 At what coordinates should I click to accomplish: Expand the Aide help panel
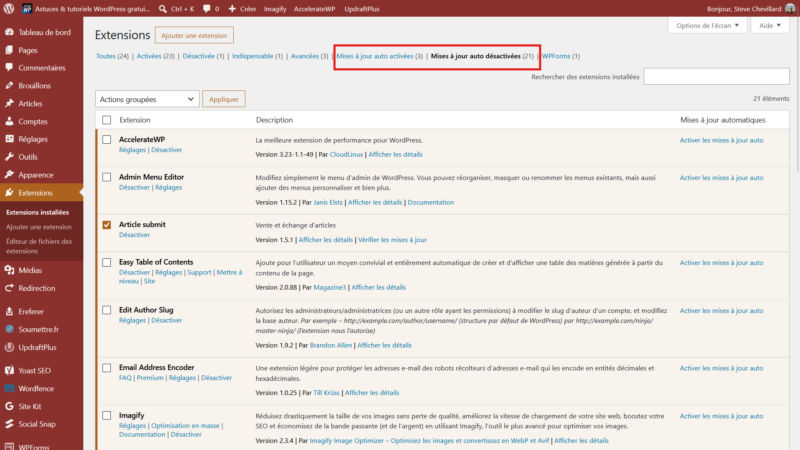pos(770,26)
